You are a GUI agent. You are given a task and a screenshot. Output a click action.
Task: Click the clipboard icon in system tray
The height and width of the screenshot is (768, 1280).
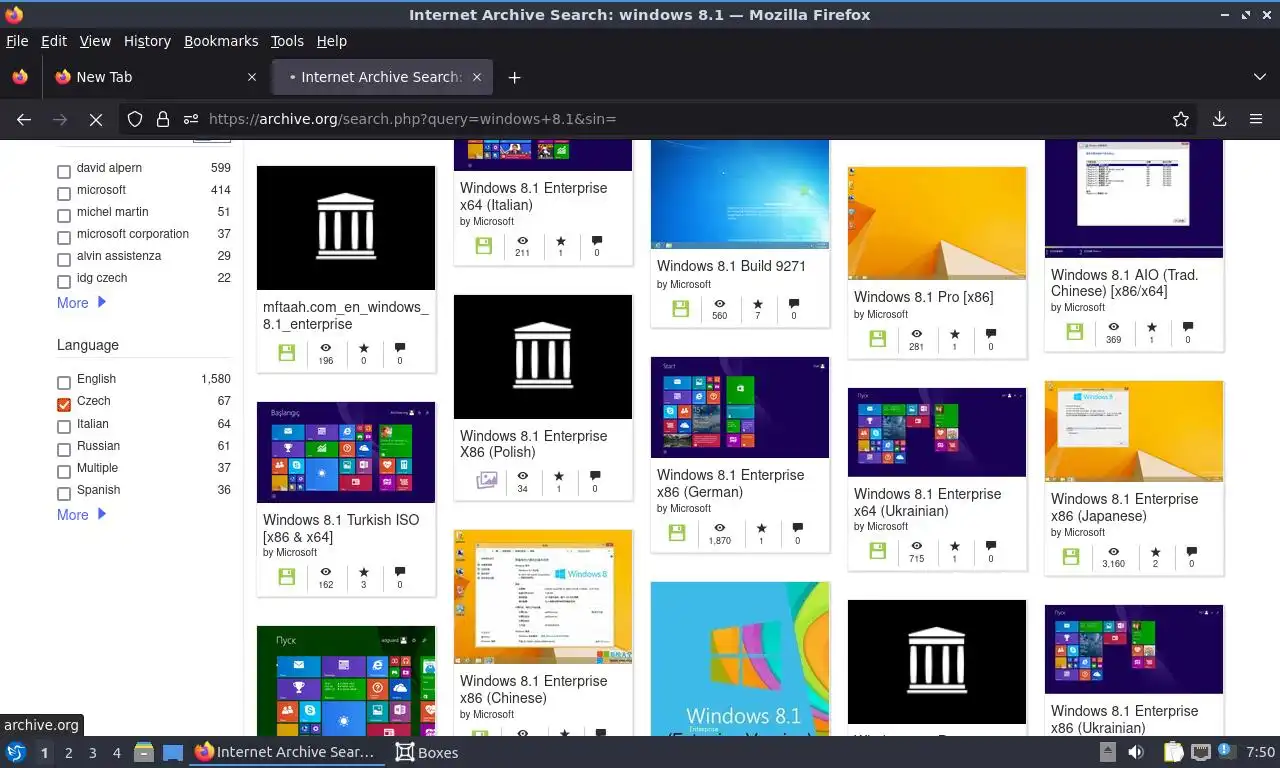pos(1174,752)
